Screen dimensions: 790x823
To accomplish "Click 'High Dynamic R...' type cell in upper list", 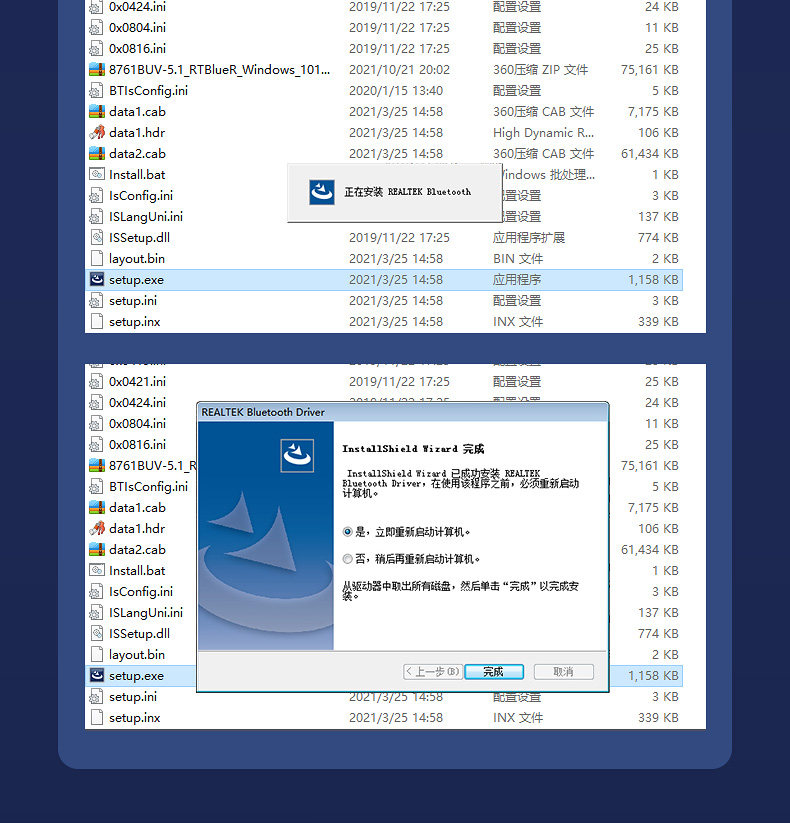I will click(x=543, y=133).
